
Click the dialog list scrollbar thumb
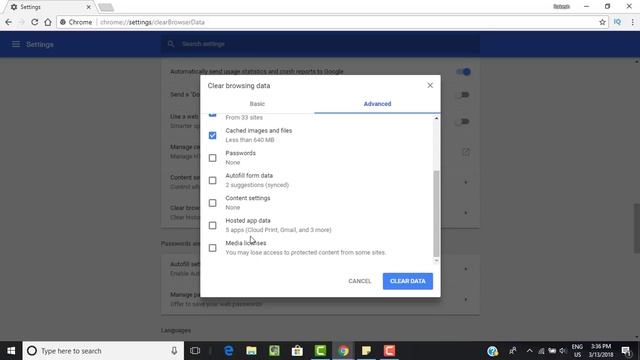click(x=436, y=214)
